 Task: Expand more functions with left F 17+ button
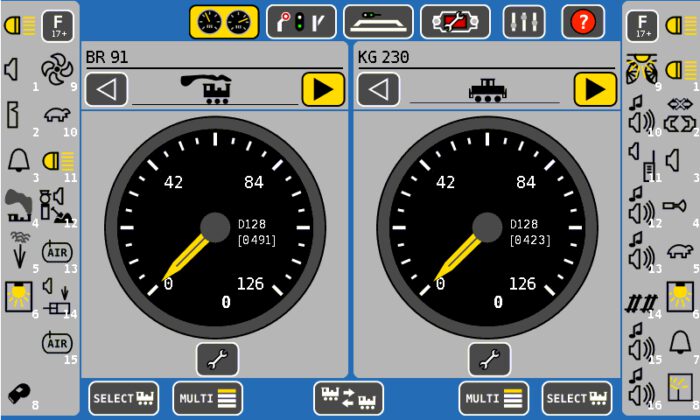coord(57,25)
